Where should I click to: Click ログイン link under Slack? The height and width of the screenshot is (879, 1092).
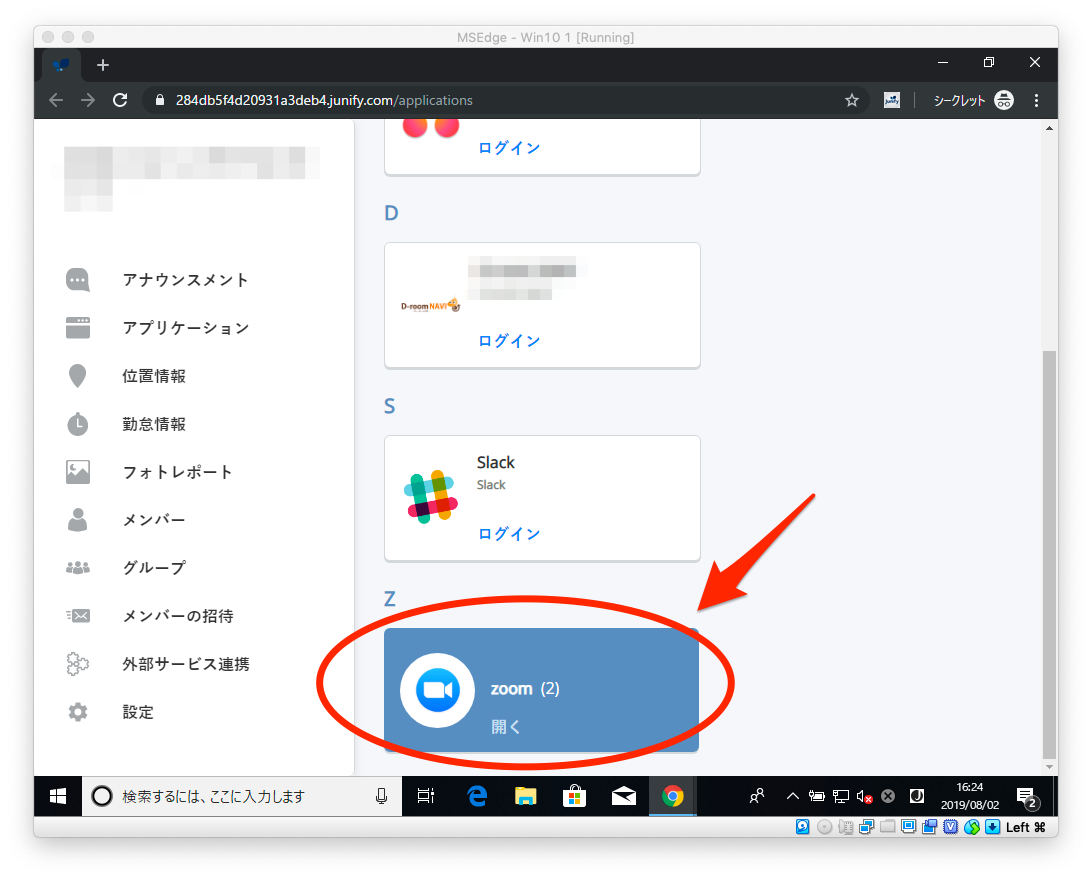(509, 534)
